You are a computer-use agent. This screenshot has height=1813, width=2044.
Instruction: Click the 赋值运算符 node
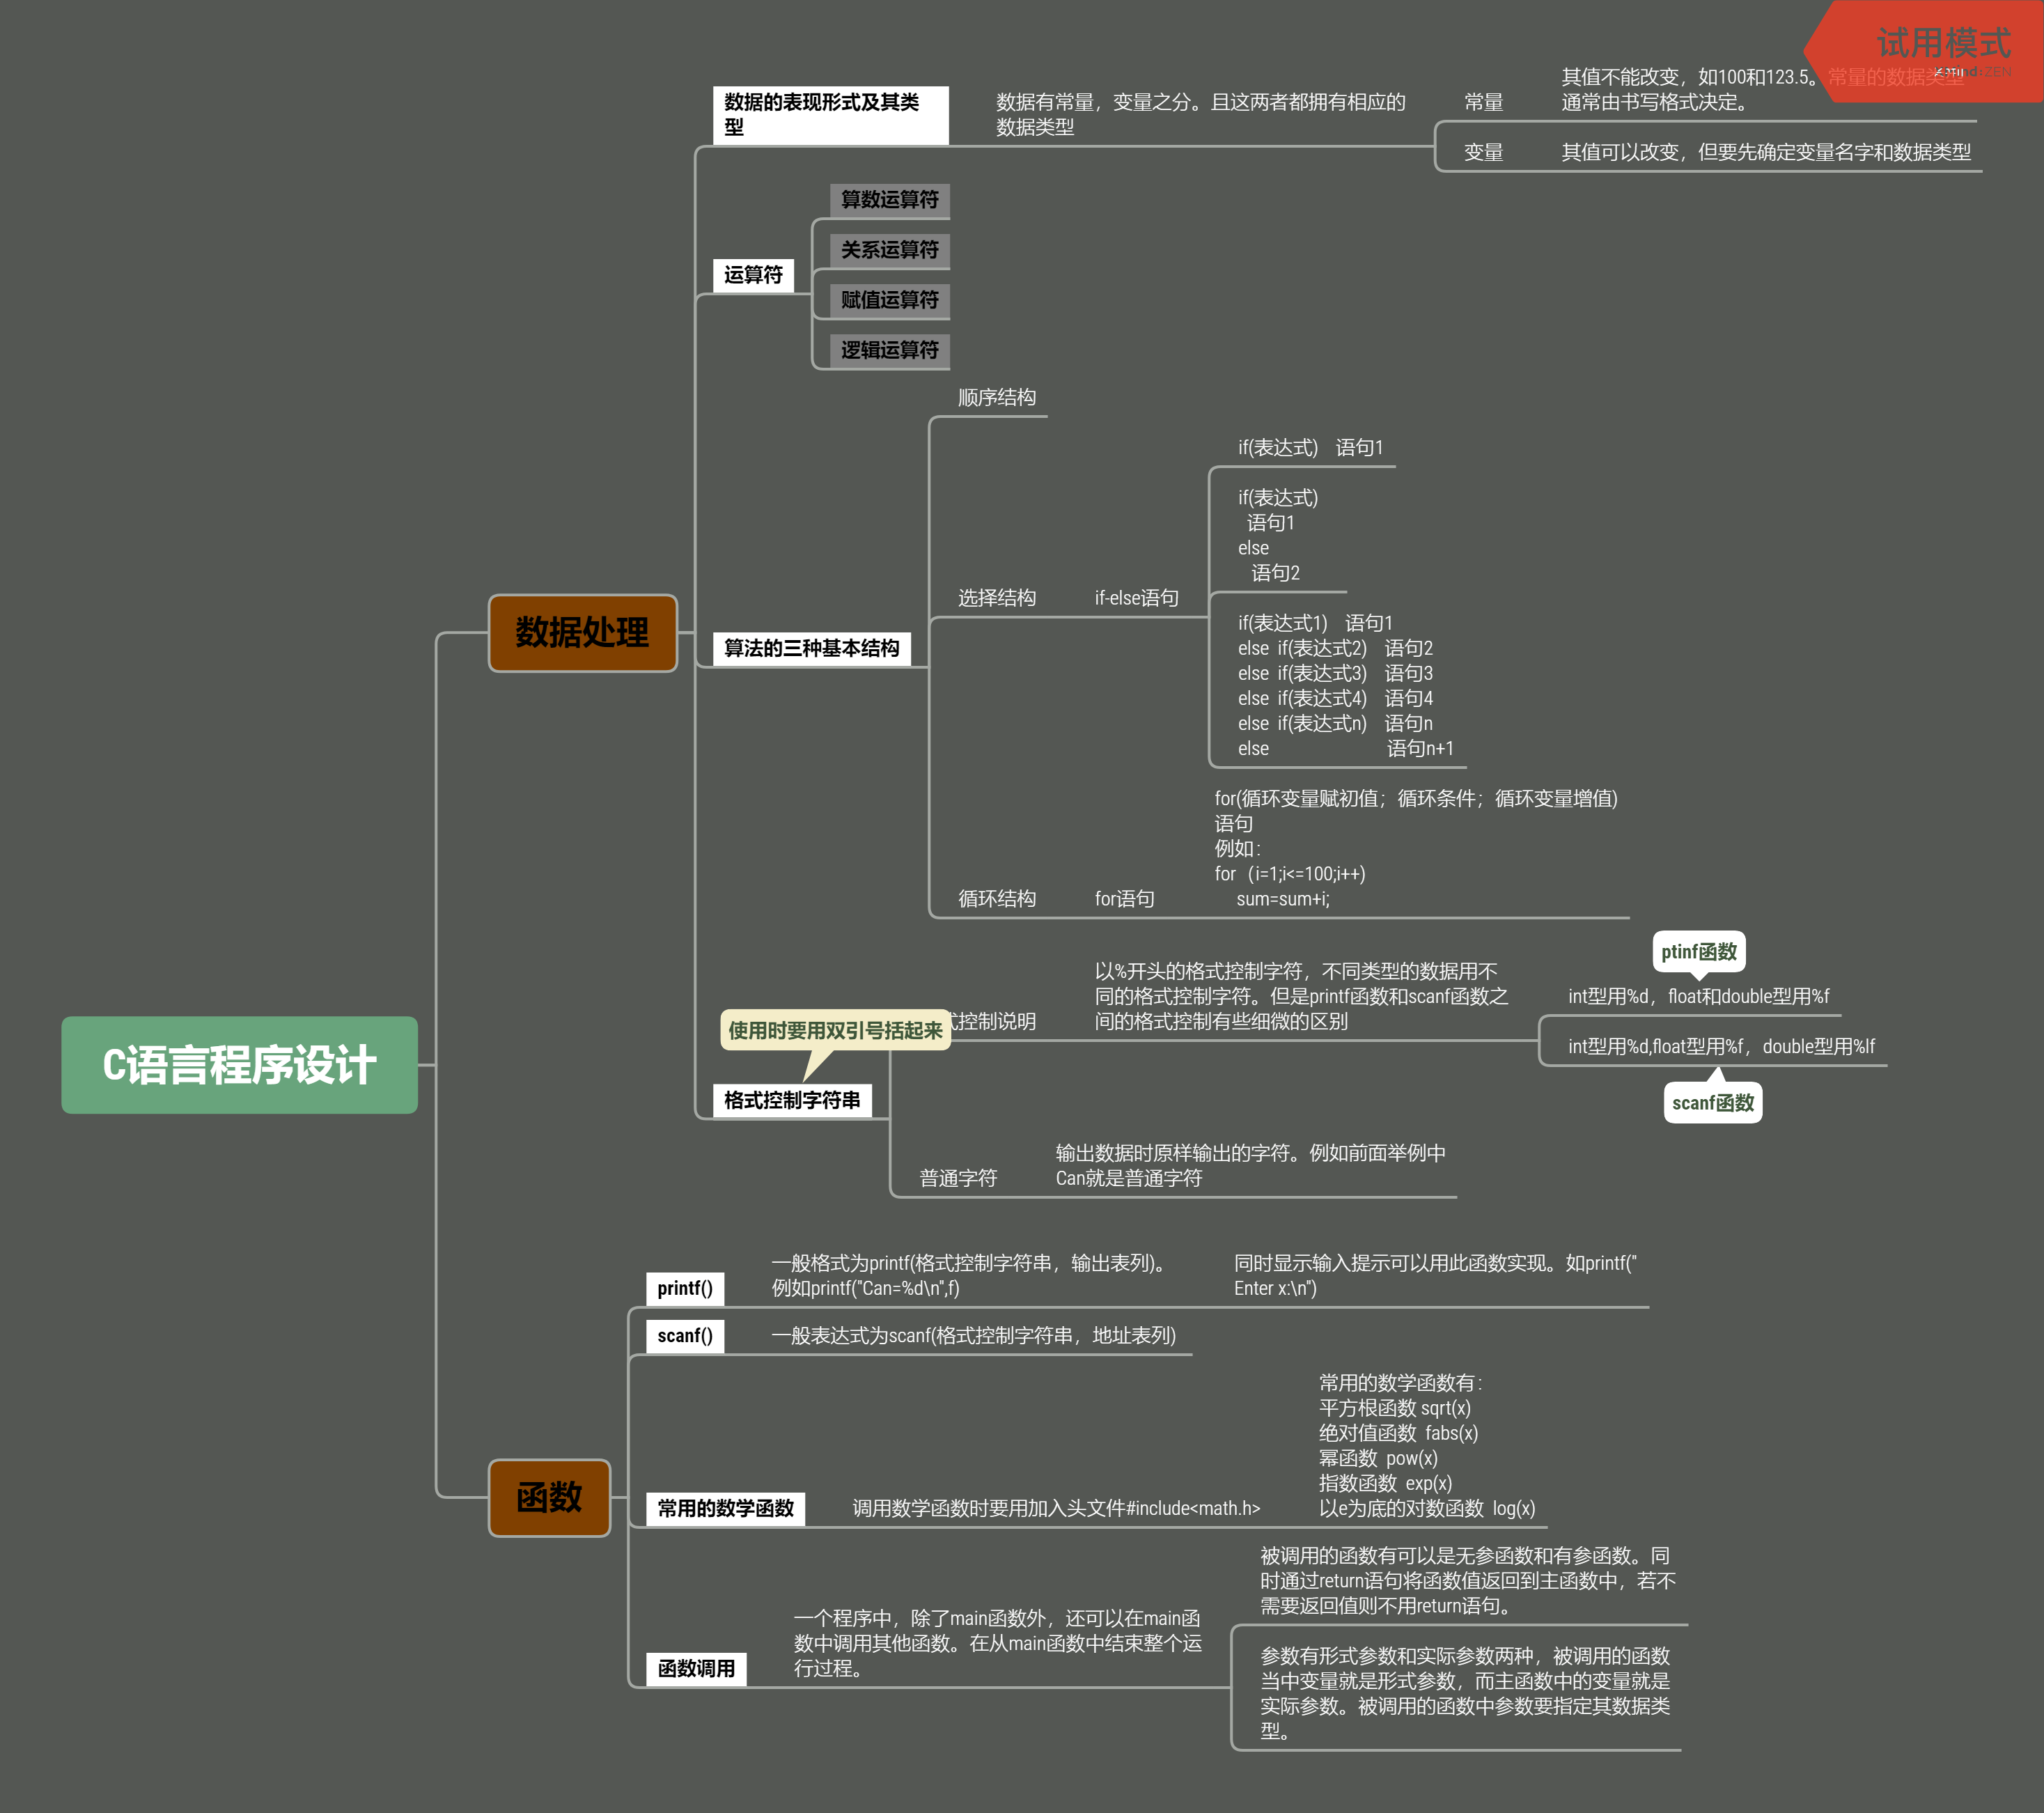pyautogui.click(x=889, y=300)
